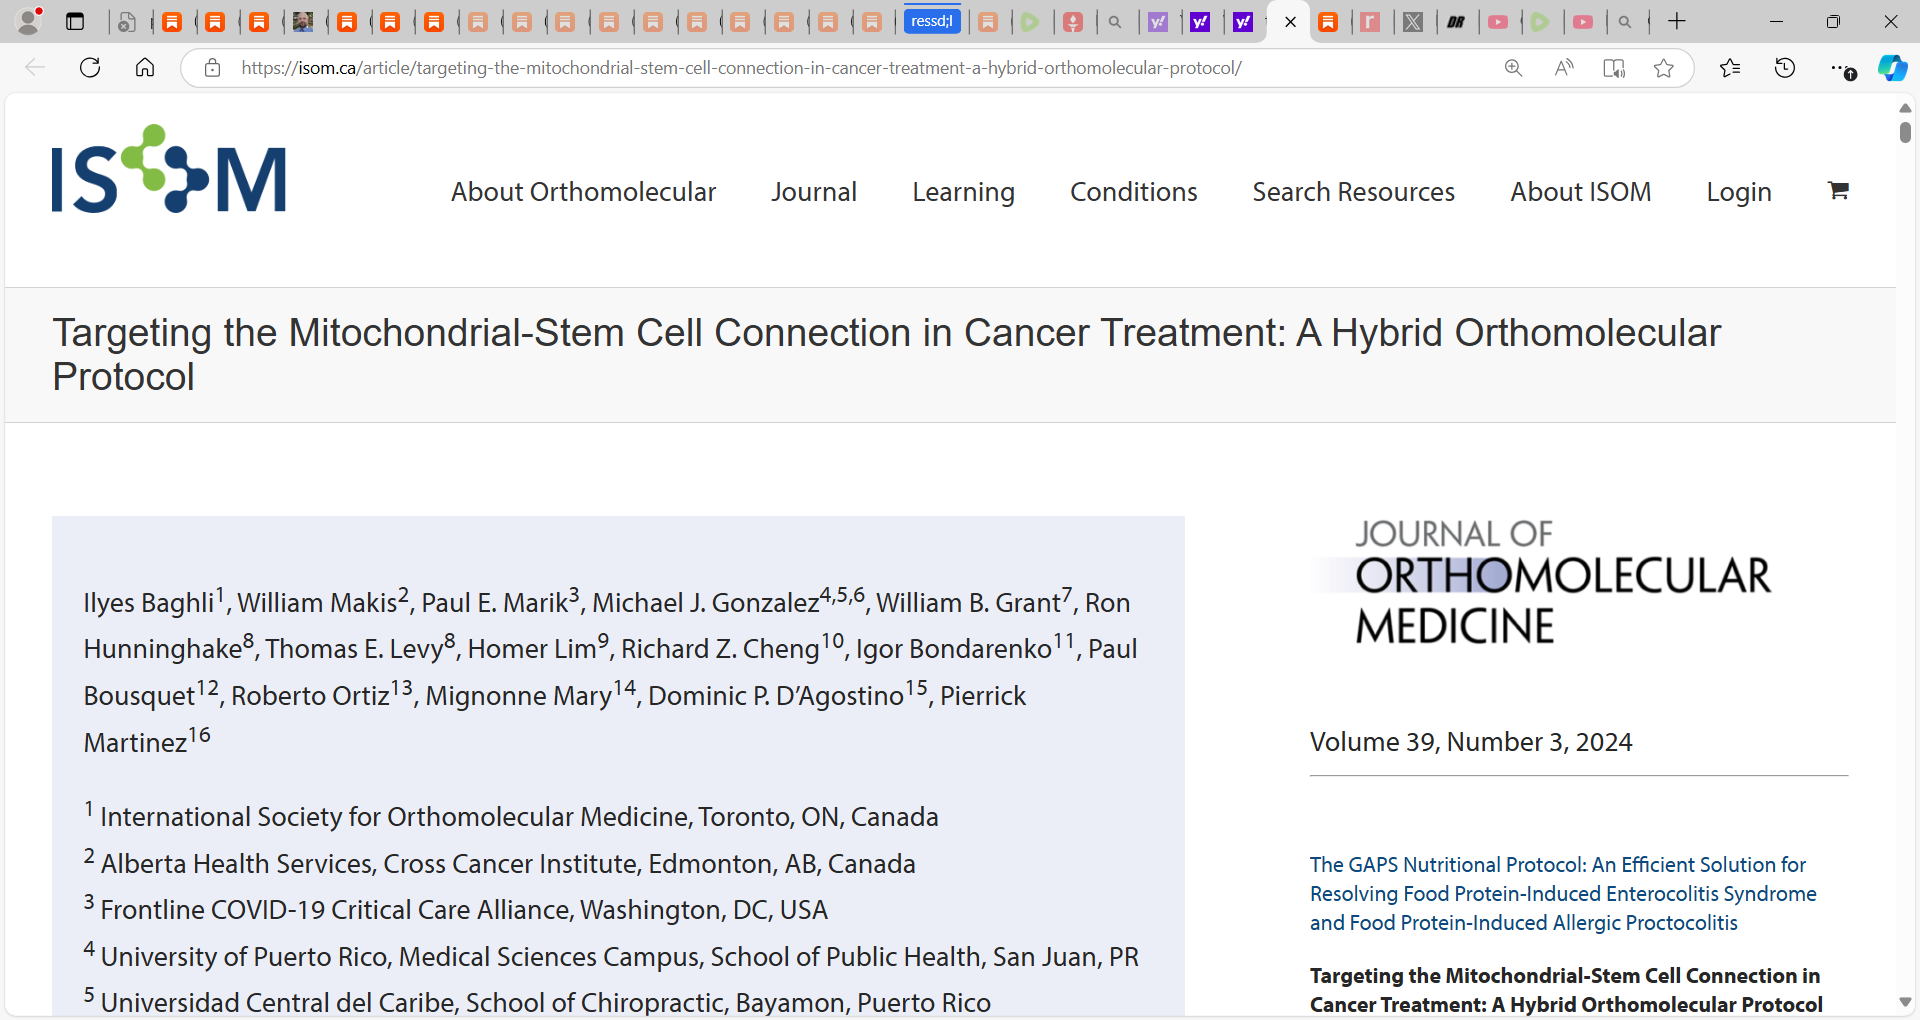Switch to the pink 'r' tab

pos(1370,22)
